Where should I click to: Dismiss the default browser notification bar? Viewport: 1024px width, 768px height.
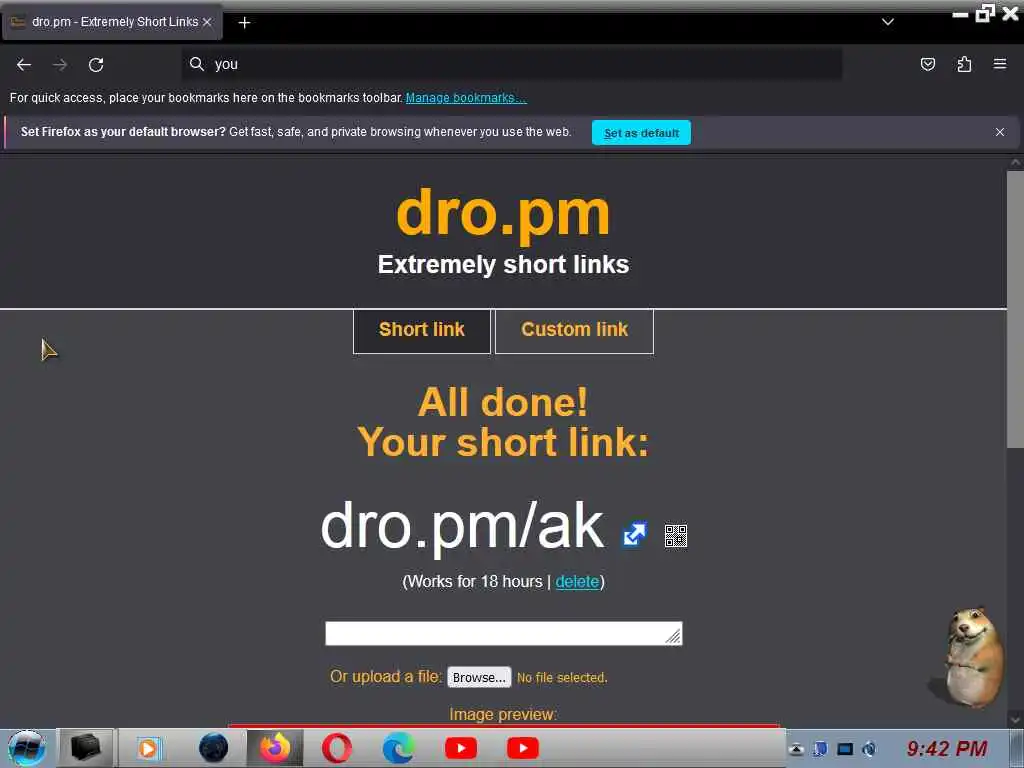click(1000, 132)
